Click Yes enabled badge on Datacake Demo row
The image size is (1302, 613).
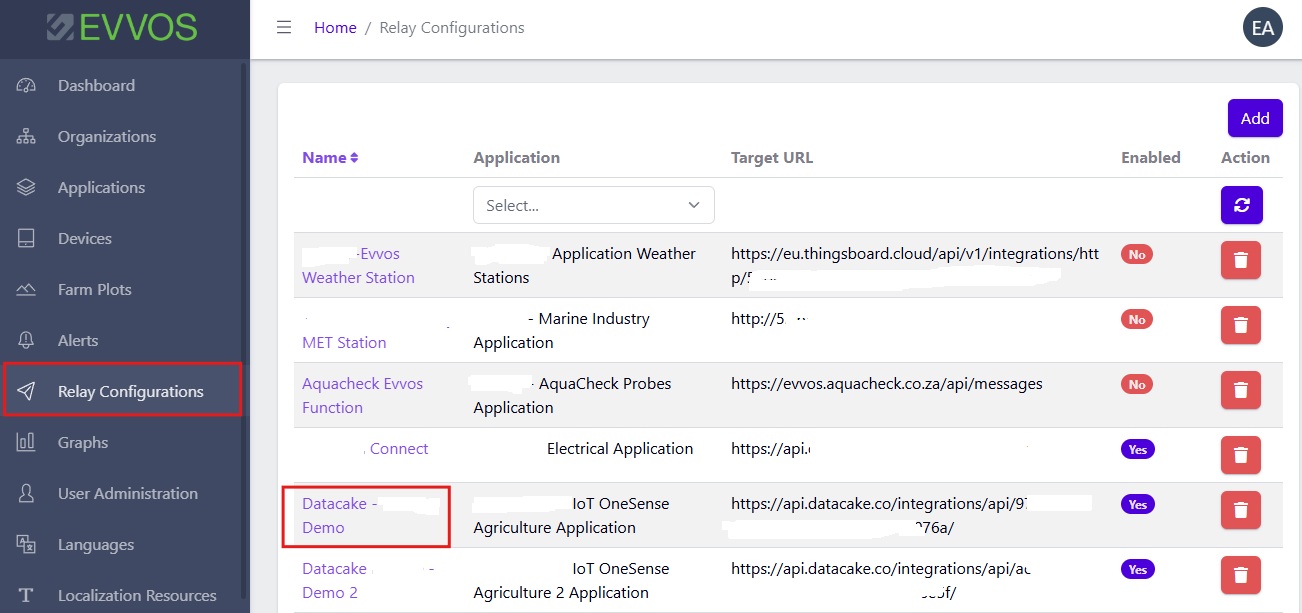pyautogui.click(x=1137, y=505)
